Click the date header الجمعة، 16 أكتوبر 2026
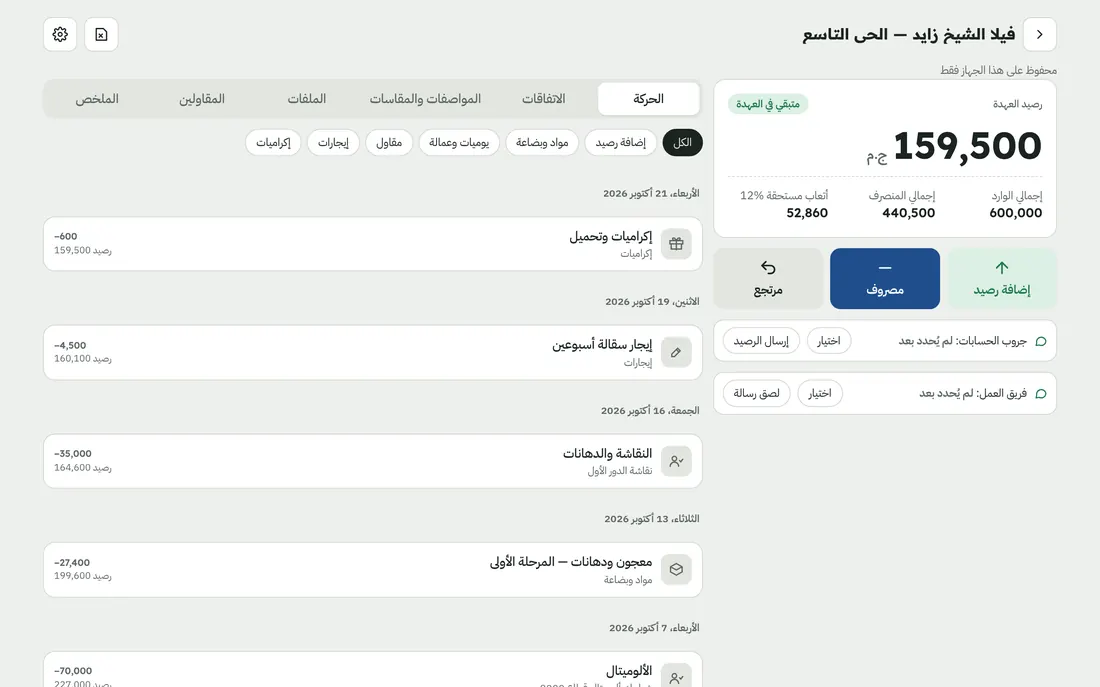Image resolution: width=1100 pixels, height=687 pixels. tap(650, 411)
